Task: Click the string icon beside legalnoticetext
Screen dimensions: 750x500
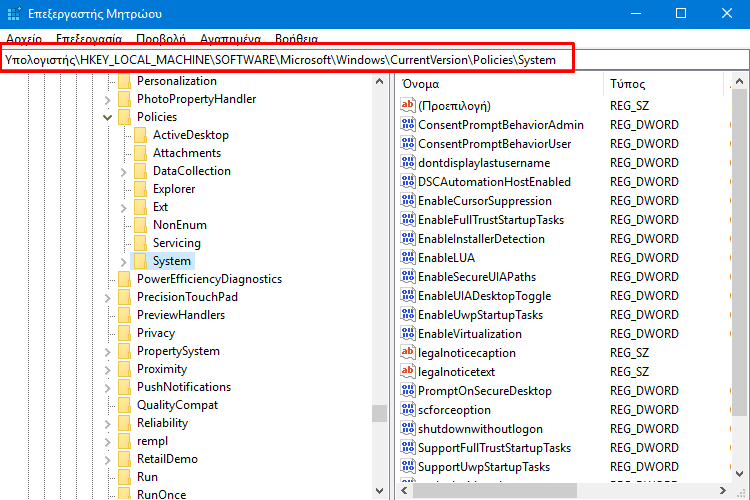Action: (408, 371)
